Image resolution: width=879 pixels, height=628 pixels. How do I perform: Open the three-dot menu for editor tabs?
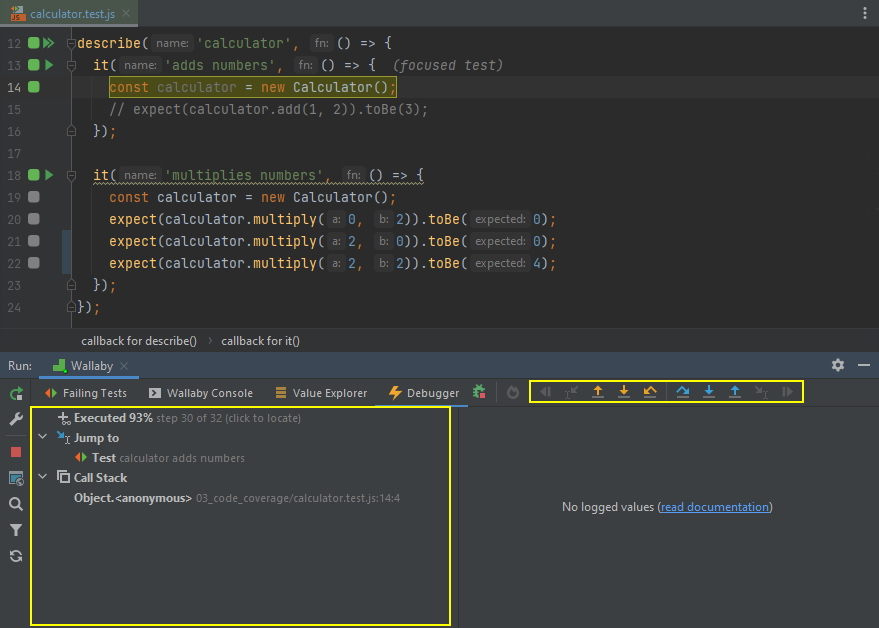865,13
